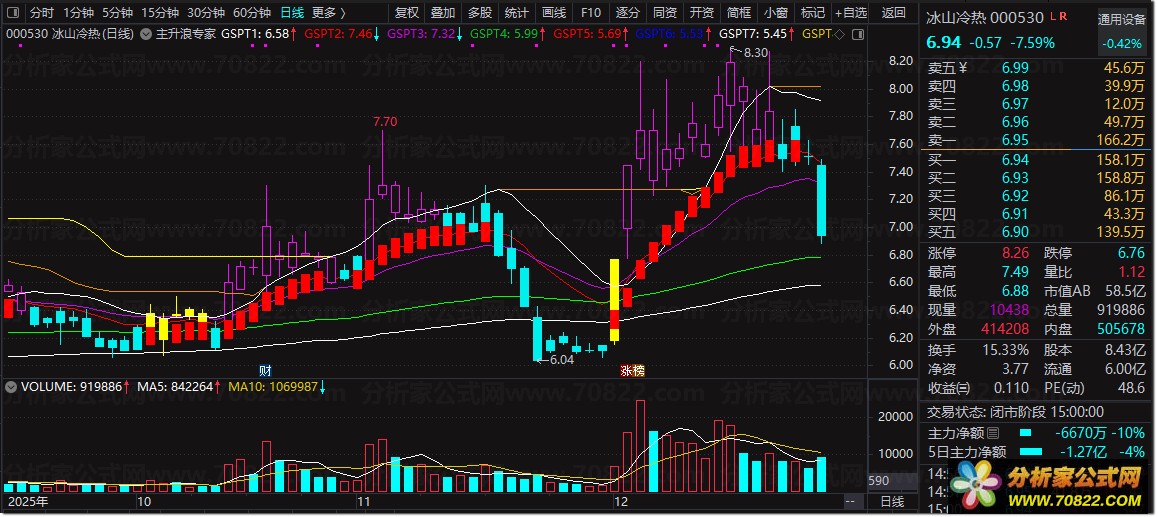
Task: Click the 5日主力净额 row
Action: point(1038,452)
